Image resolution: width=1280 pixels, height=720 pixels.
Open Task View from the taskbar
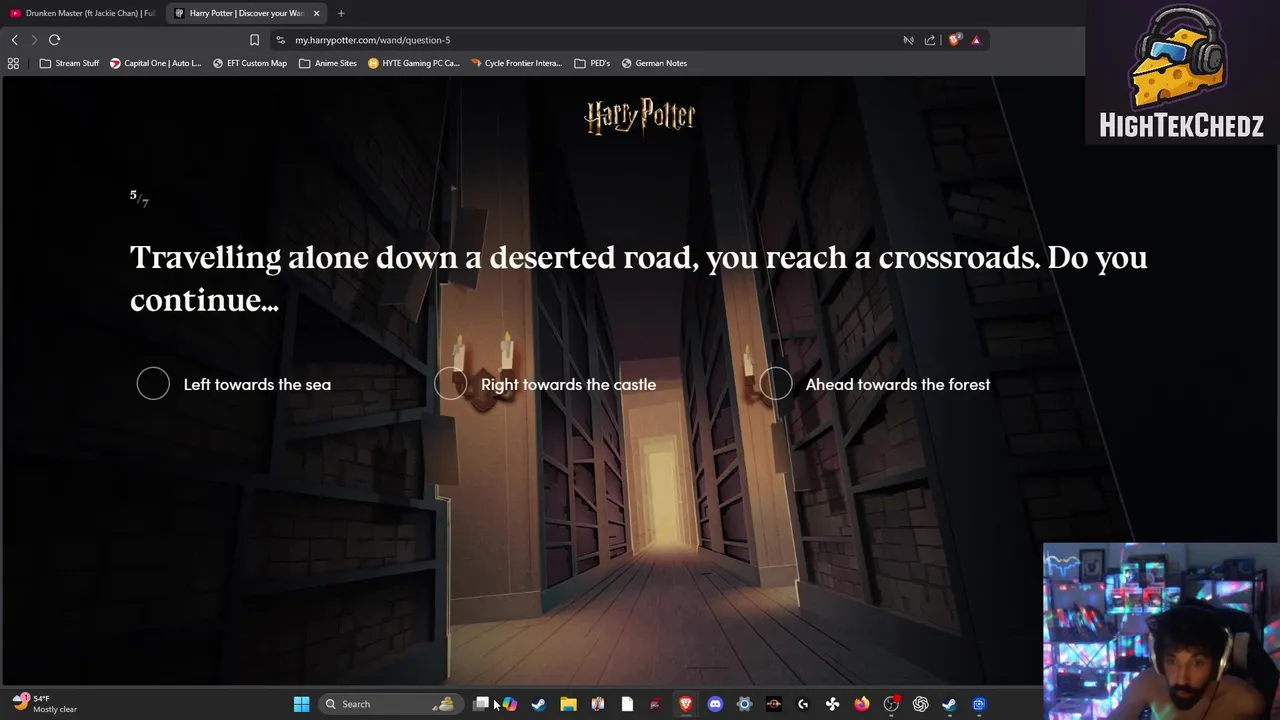481,704
